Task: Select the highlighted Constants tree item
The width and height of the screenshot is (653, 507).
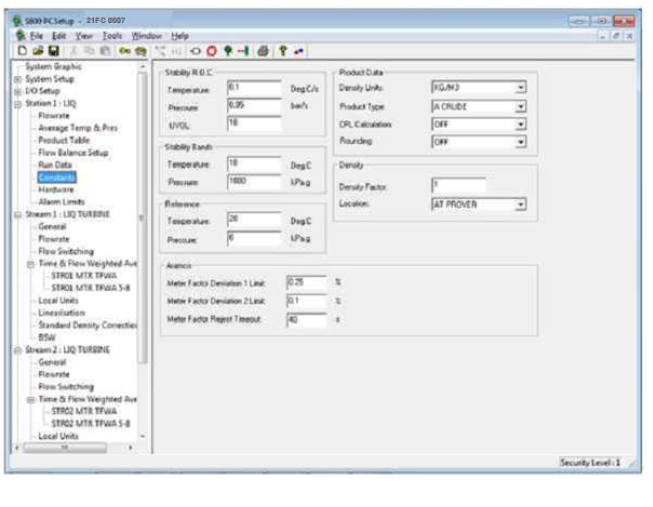Action: 57,177
